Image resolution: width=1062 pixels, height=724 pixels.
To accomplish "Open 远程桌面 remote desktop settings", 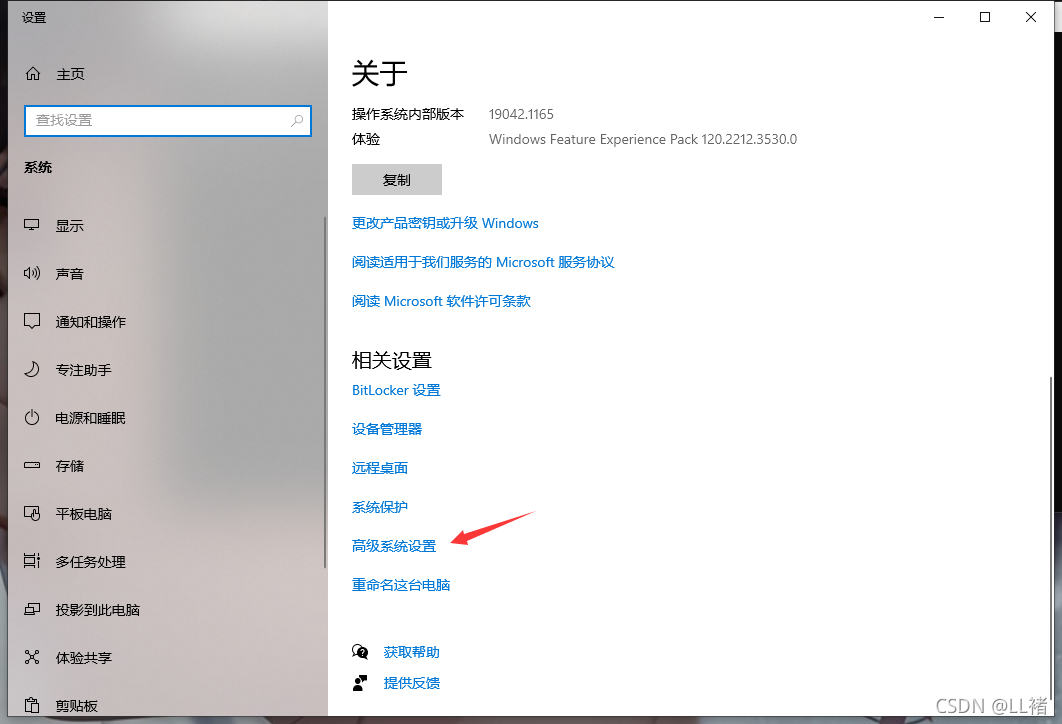I will tap(380, 468).
